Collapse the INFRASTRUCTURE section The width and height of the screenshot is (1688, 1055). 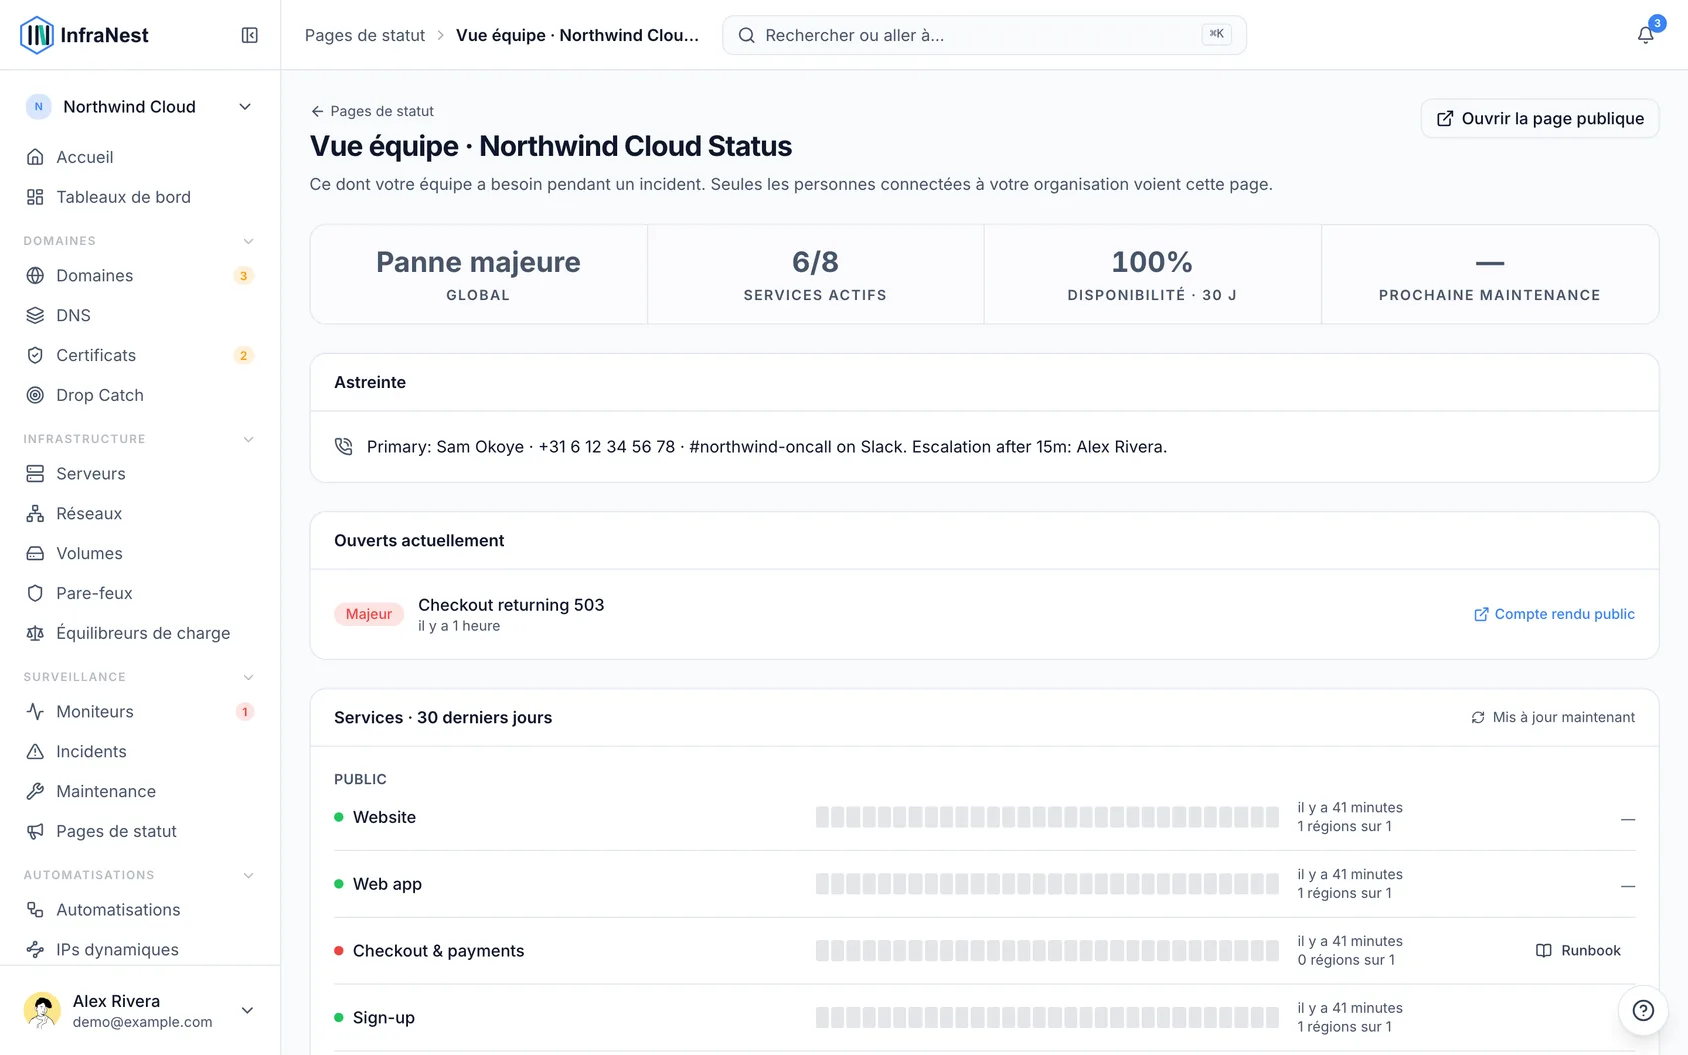248,439
